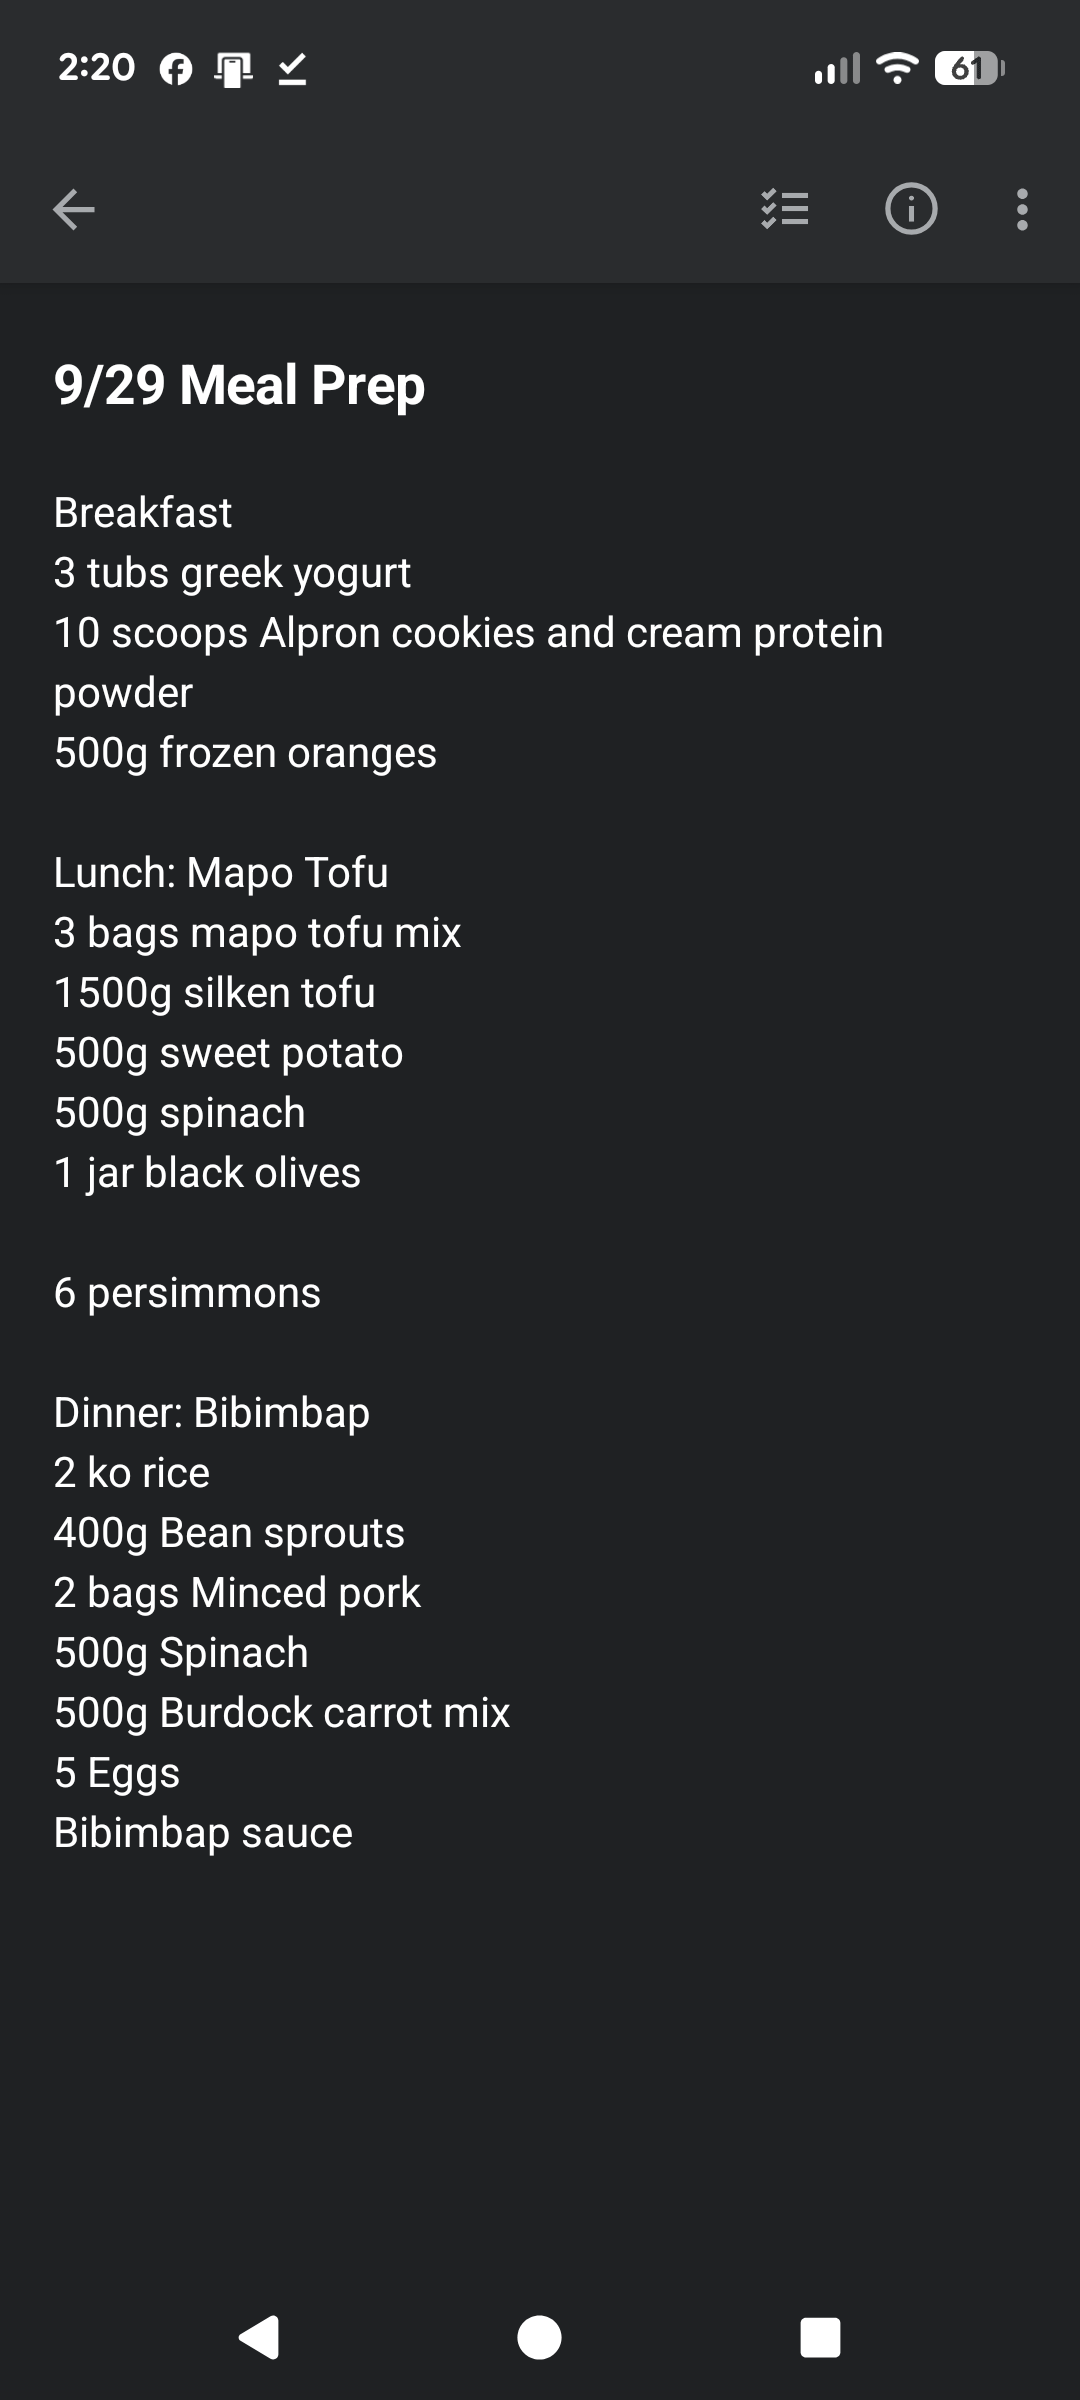Image resolution: width=1080 pixels, height=2400 pixels.
Task: Select the "Dinner: Bibimbap" heading line
Action: click(x=212, y=1413)
